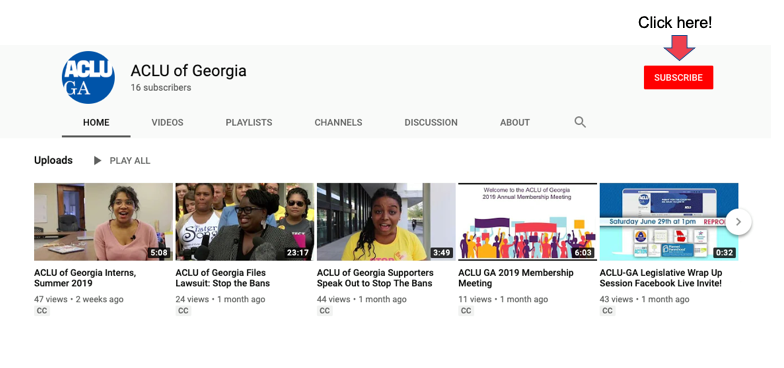Click the 6:03 duration badge
Screen dimensions: 784x368
pyautogui.click(x=583, y=252)
